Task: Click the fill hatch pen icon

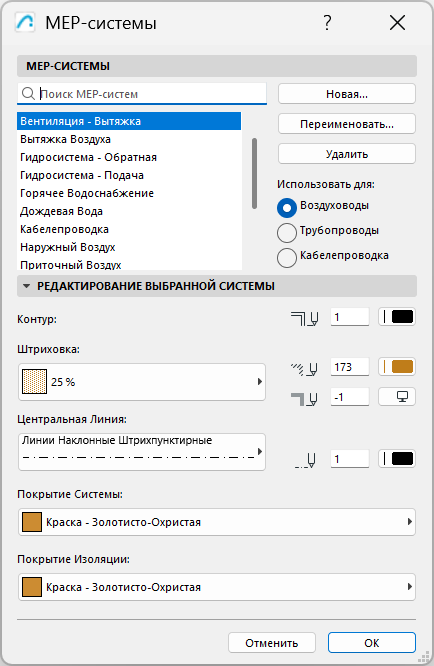Action: point(305,368)
